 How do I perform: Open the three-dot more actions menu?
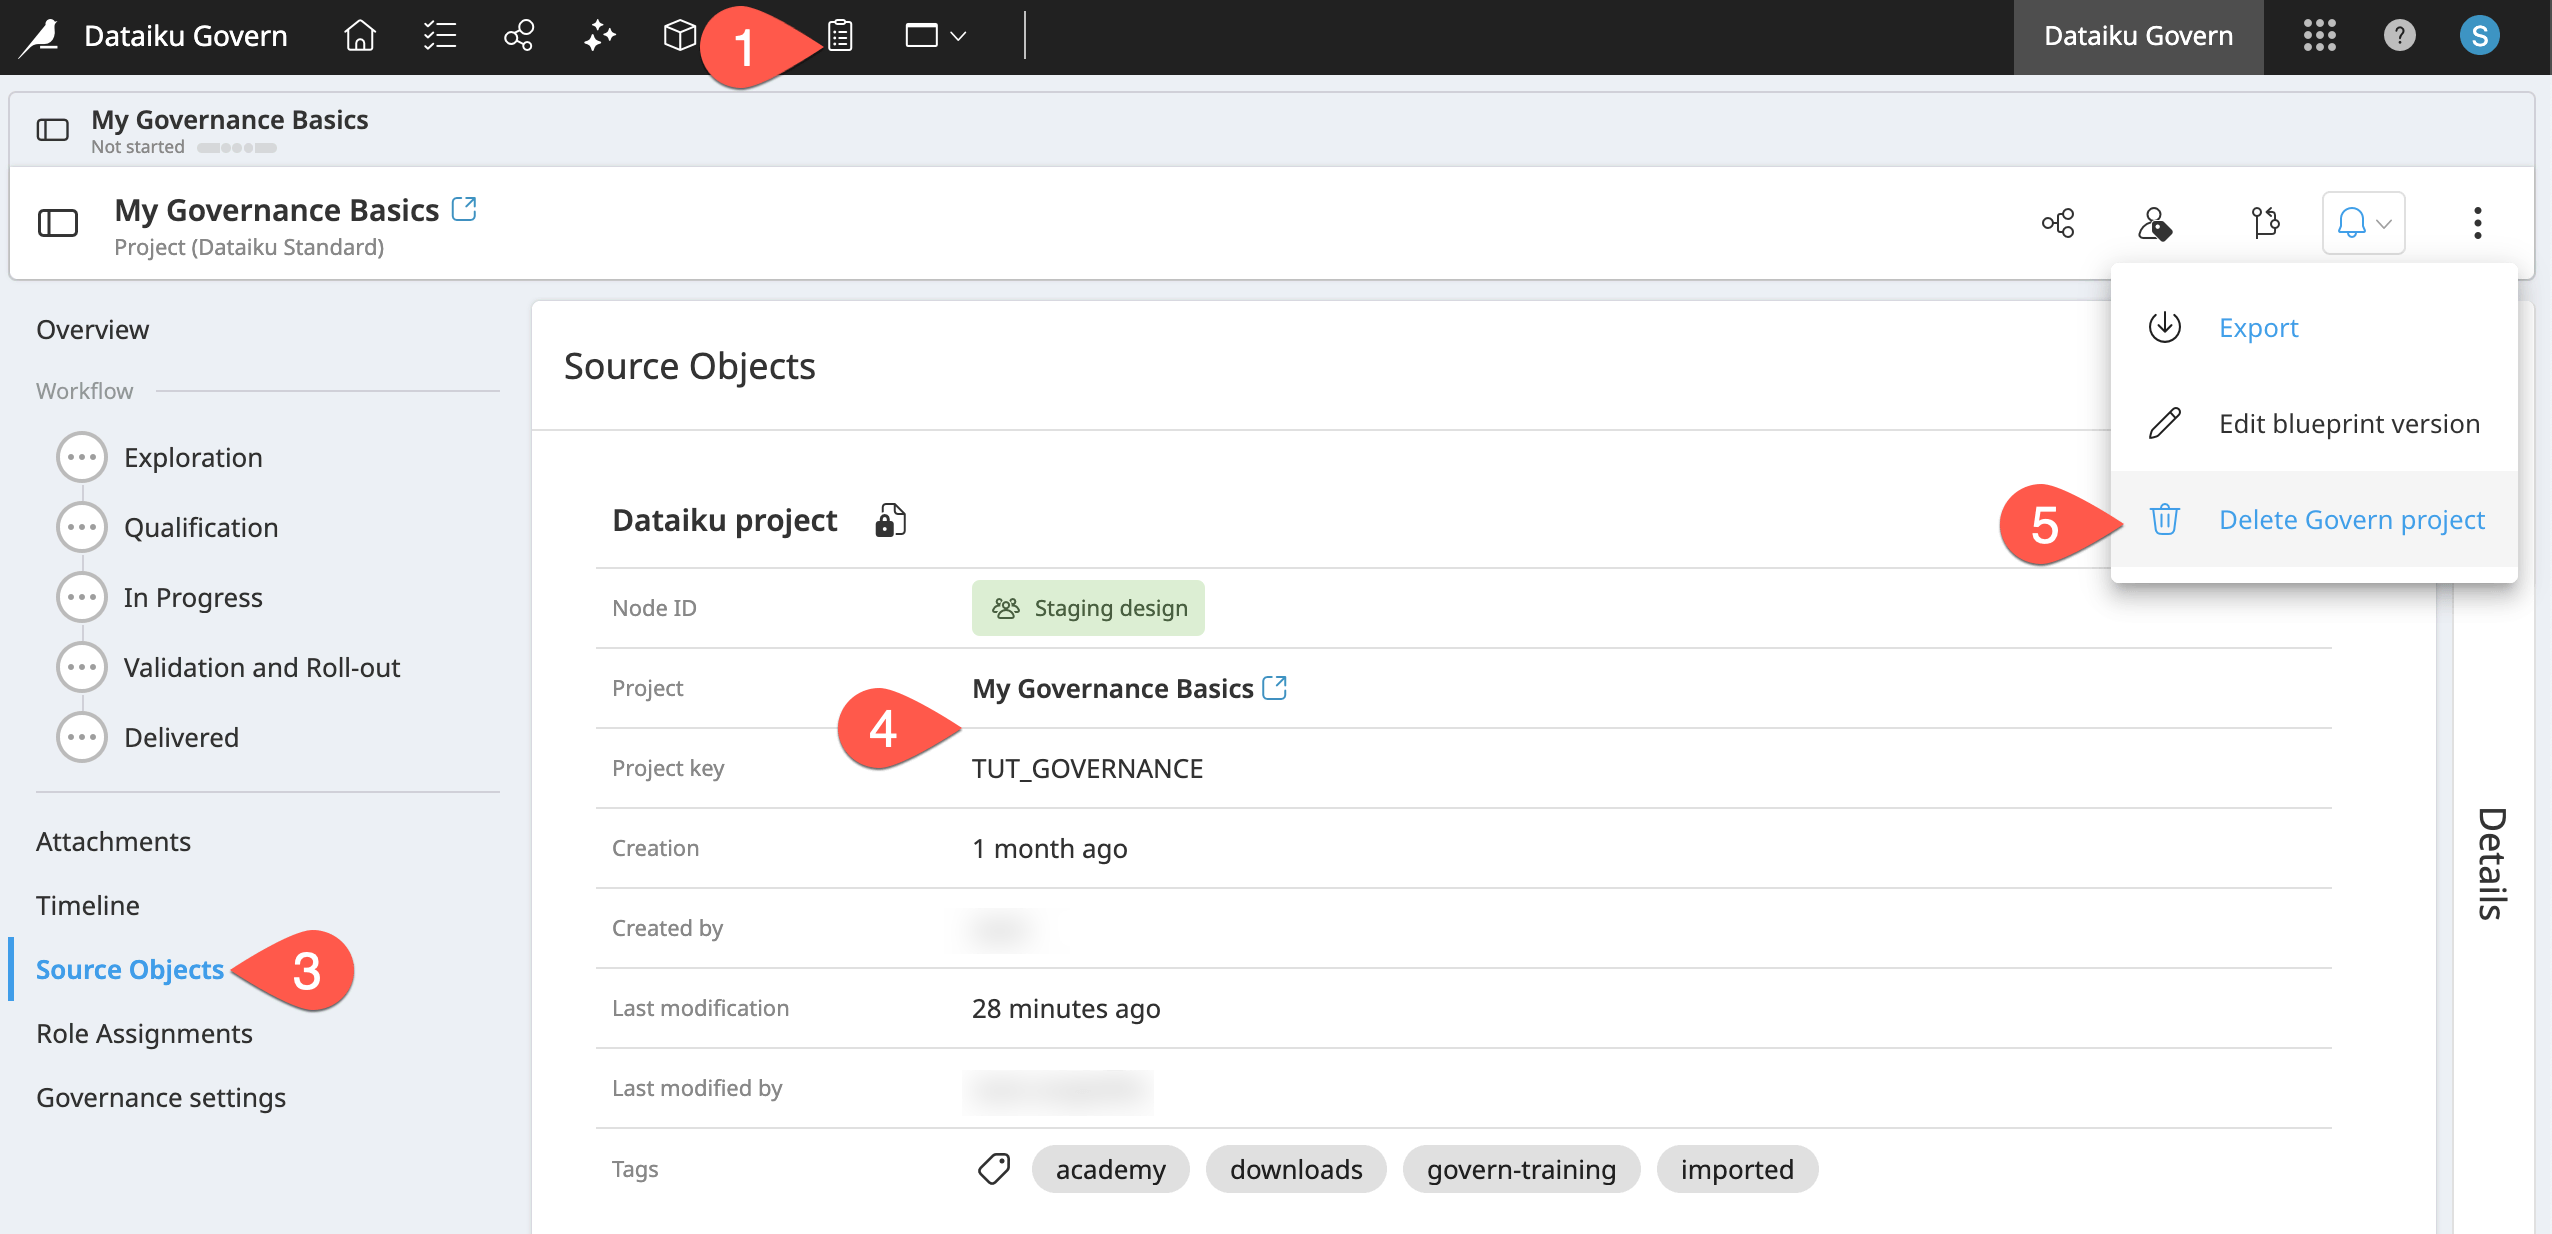pyautogui.click(x=2477, y=223)
